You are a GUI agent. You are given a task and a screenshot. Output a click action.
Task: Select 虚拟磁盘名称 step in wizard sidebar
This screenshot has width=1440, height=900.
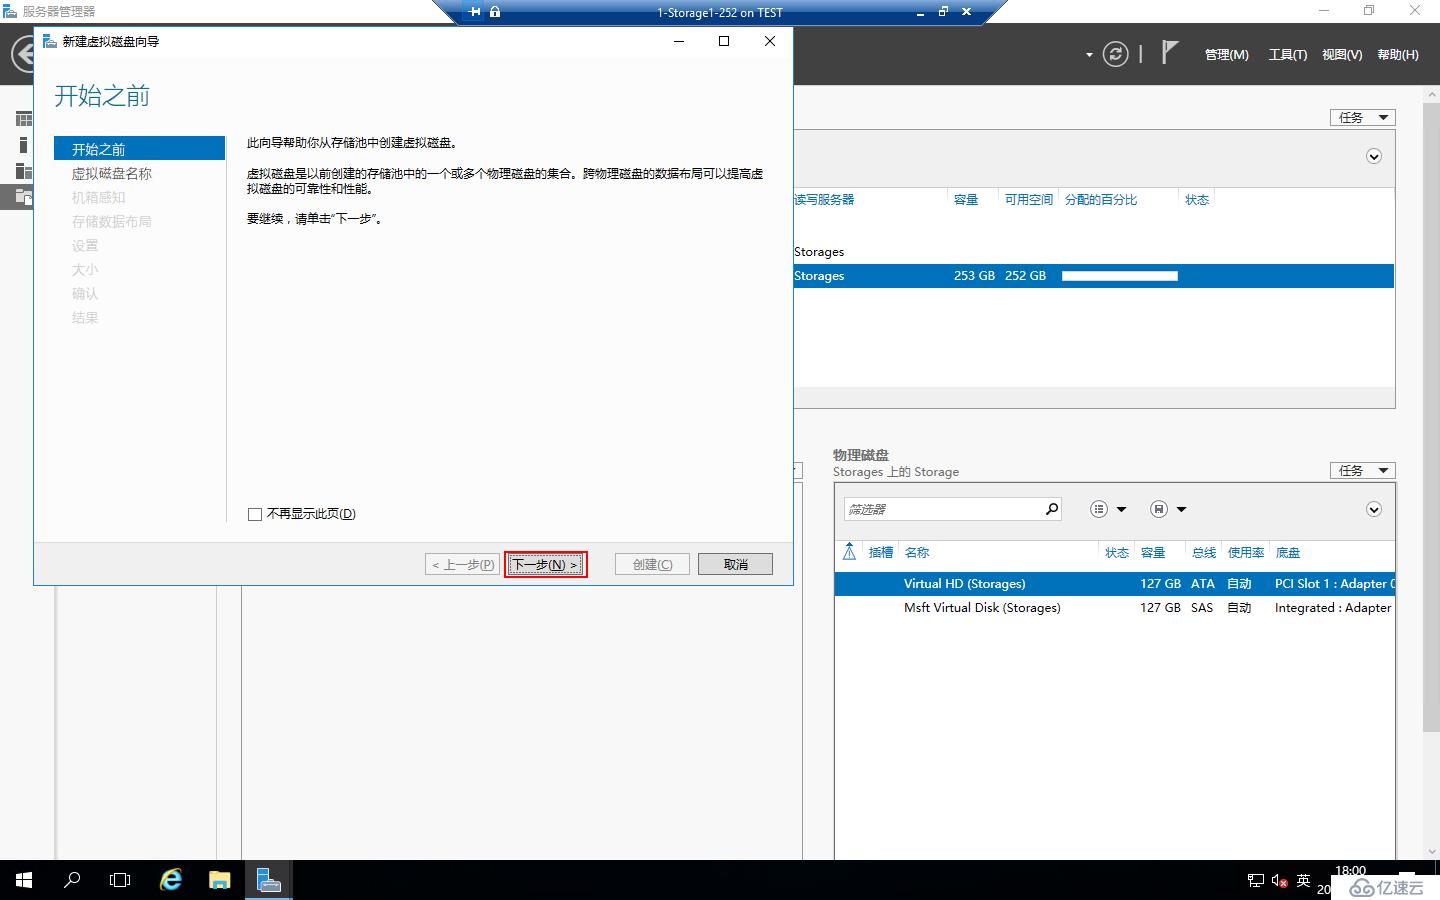tap(112, 173)
